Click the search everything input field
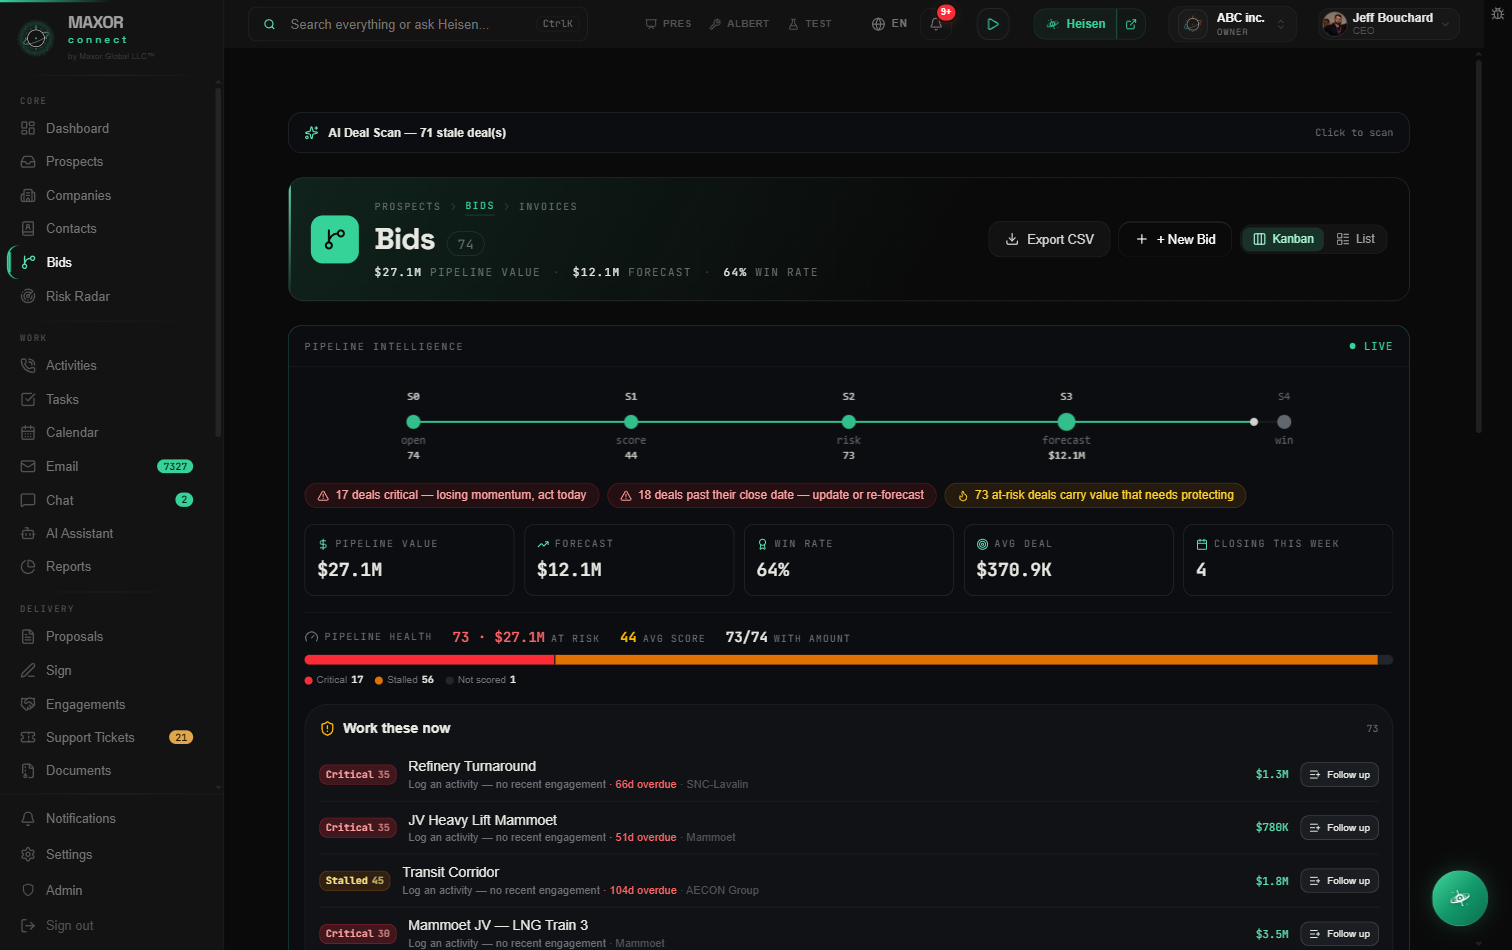 point(418,24)
